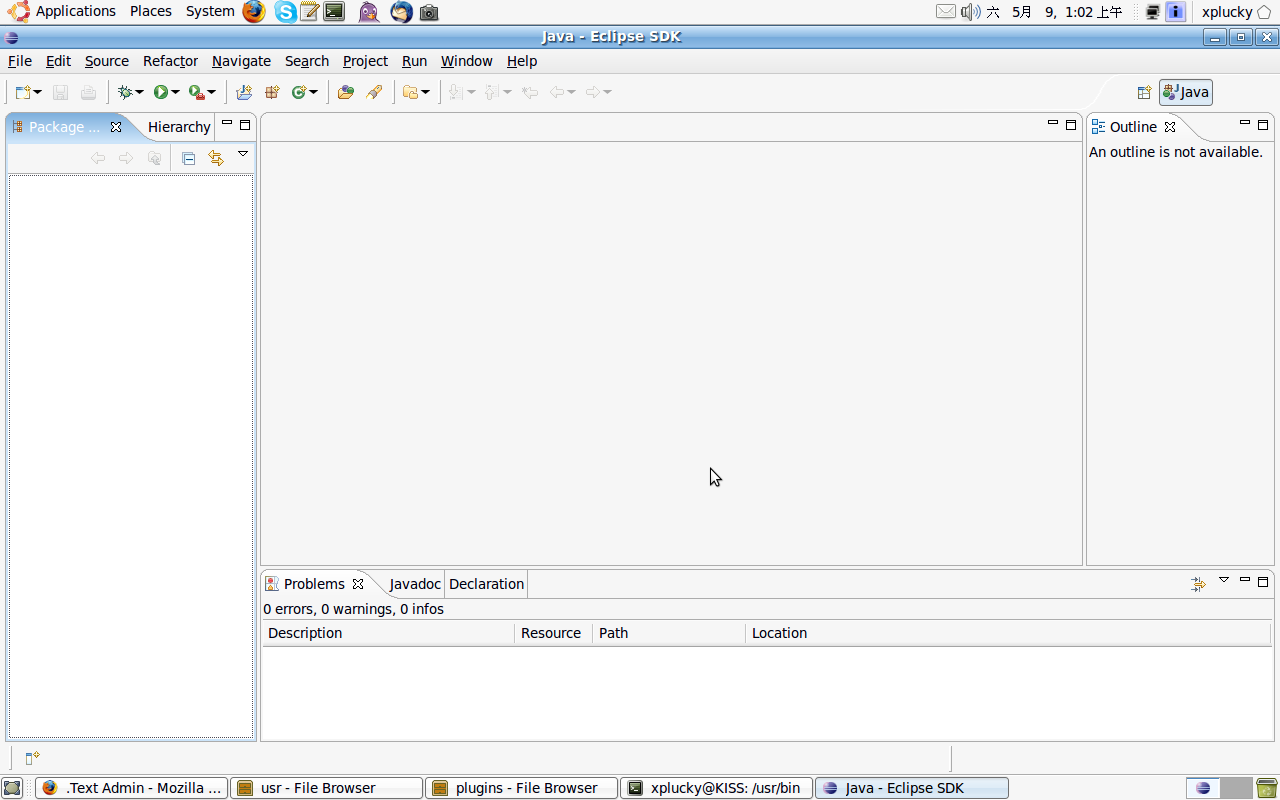This screenshot has height=800, width=1280.
Task: Switch to plugins File Browser taskbar button
Action: 521,788
